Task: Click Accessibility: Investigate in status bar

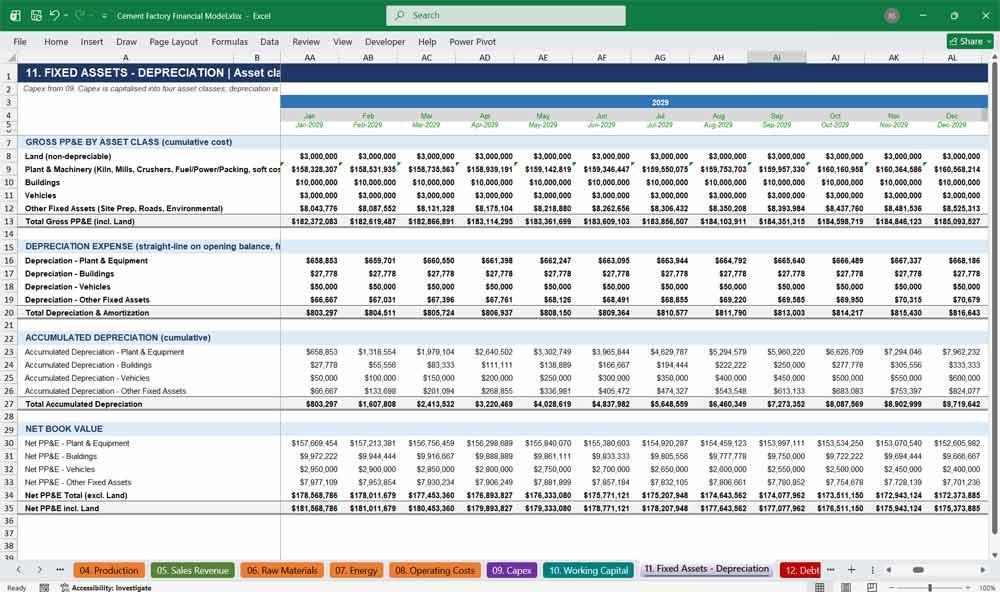Action: [106, 588]
